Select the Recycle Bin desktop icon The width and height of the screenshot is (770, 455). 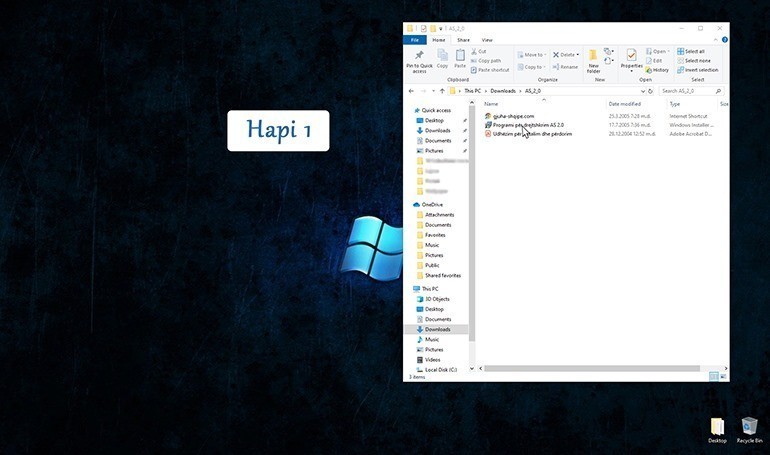coord(749,430)
